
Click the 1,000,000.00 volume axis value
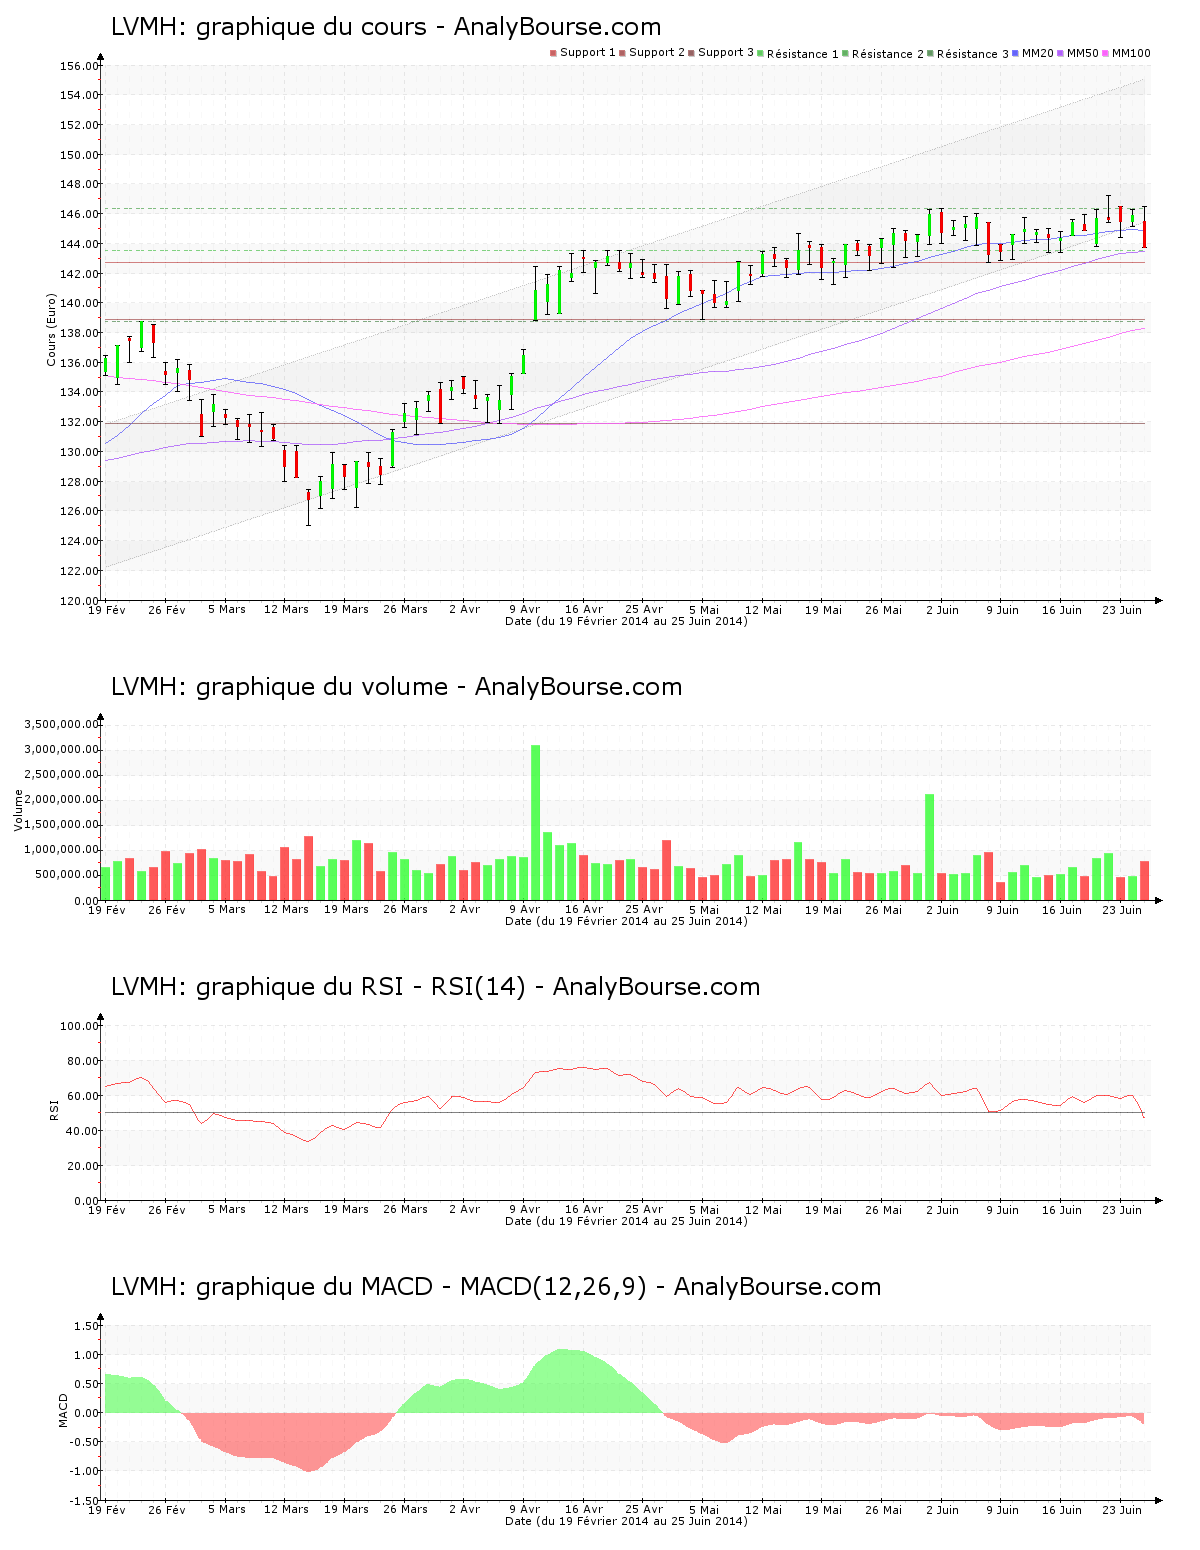pyautogui.click(x=61, y=850)
